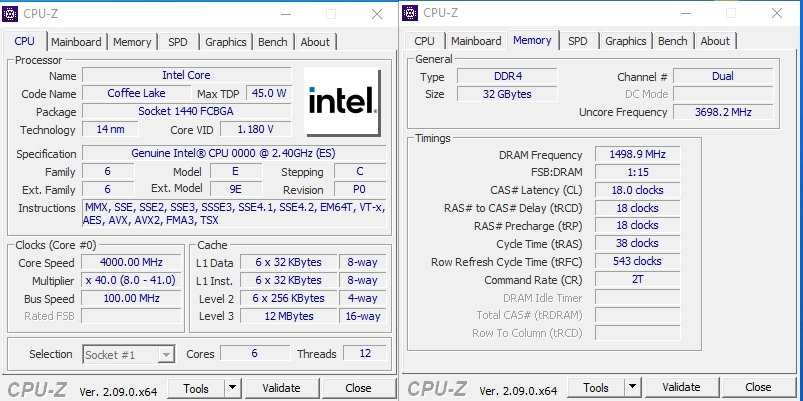Expand the Tools dropdown arrow in right window

[632, 387]
